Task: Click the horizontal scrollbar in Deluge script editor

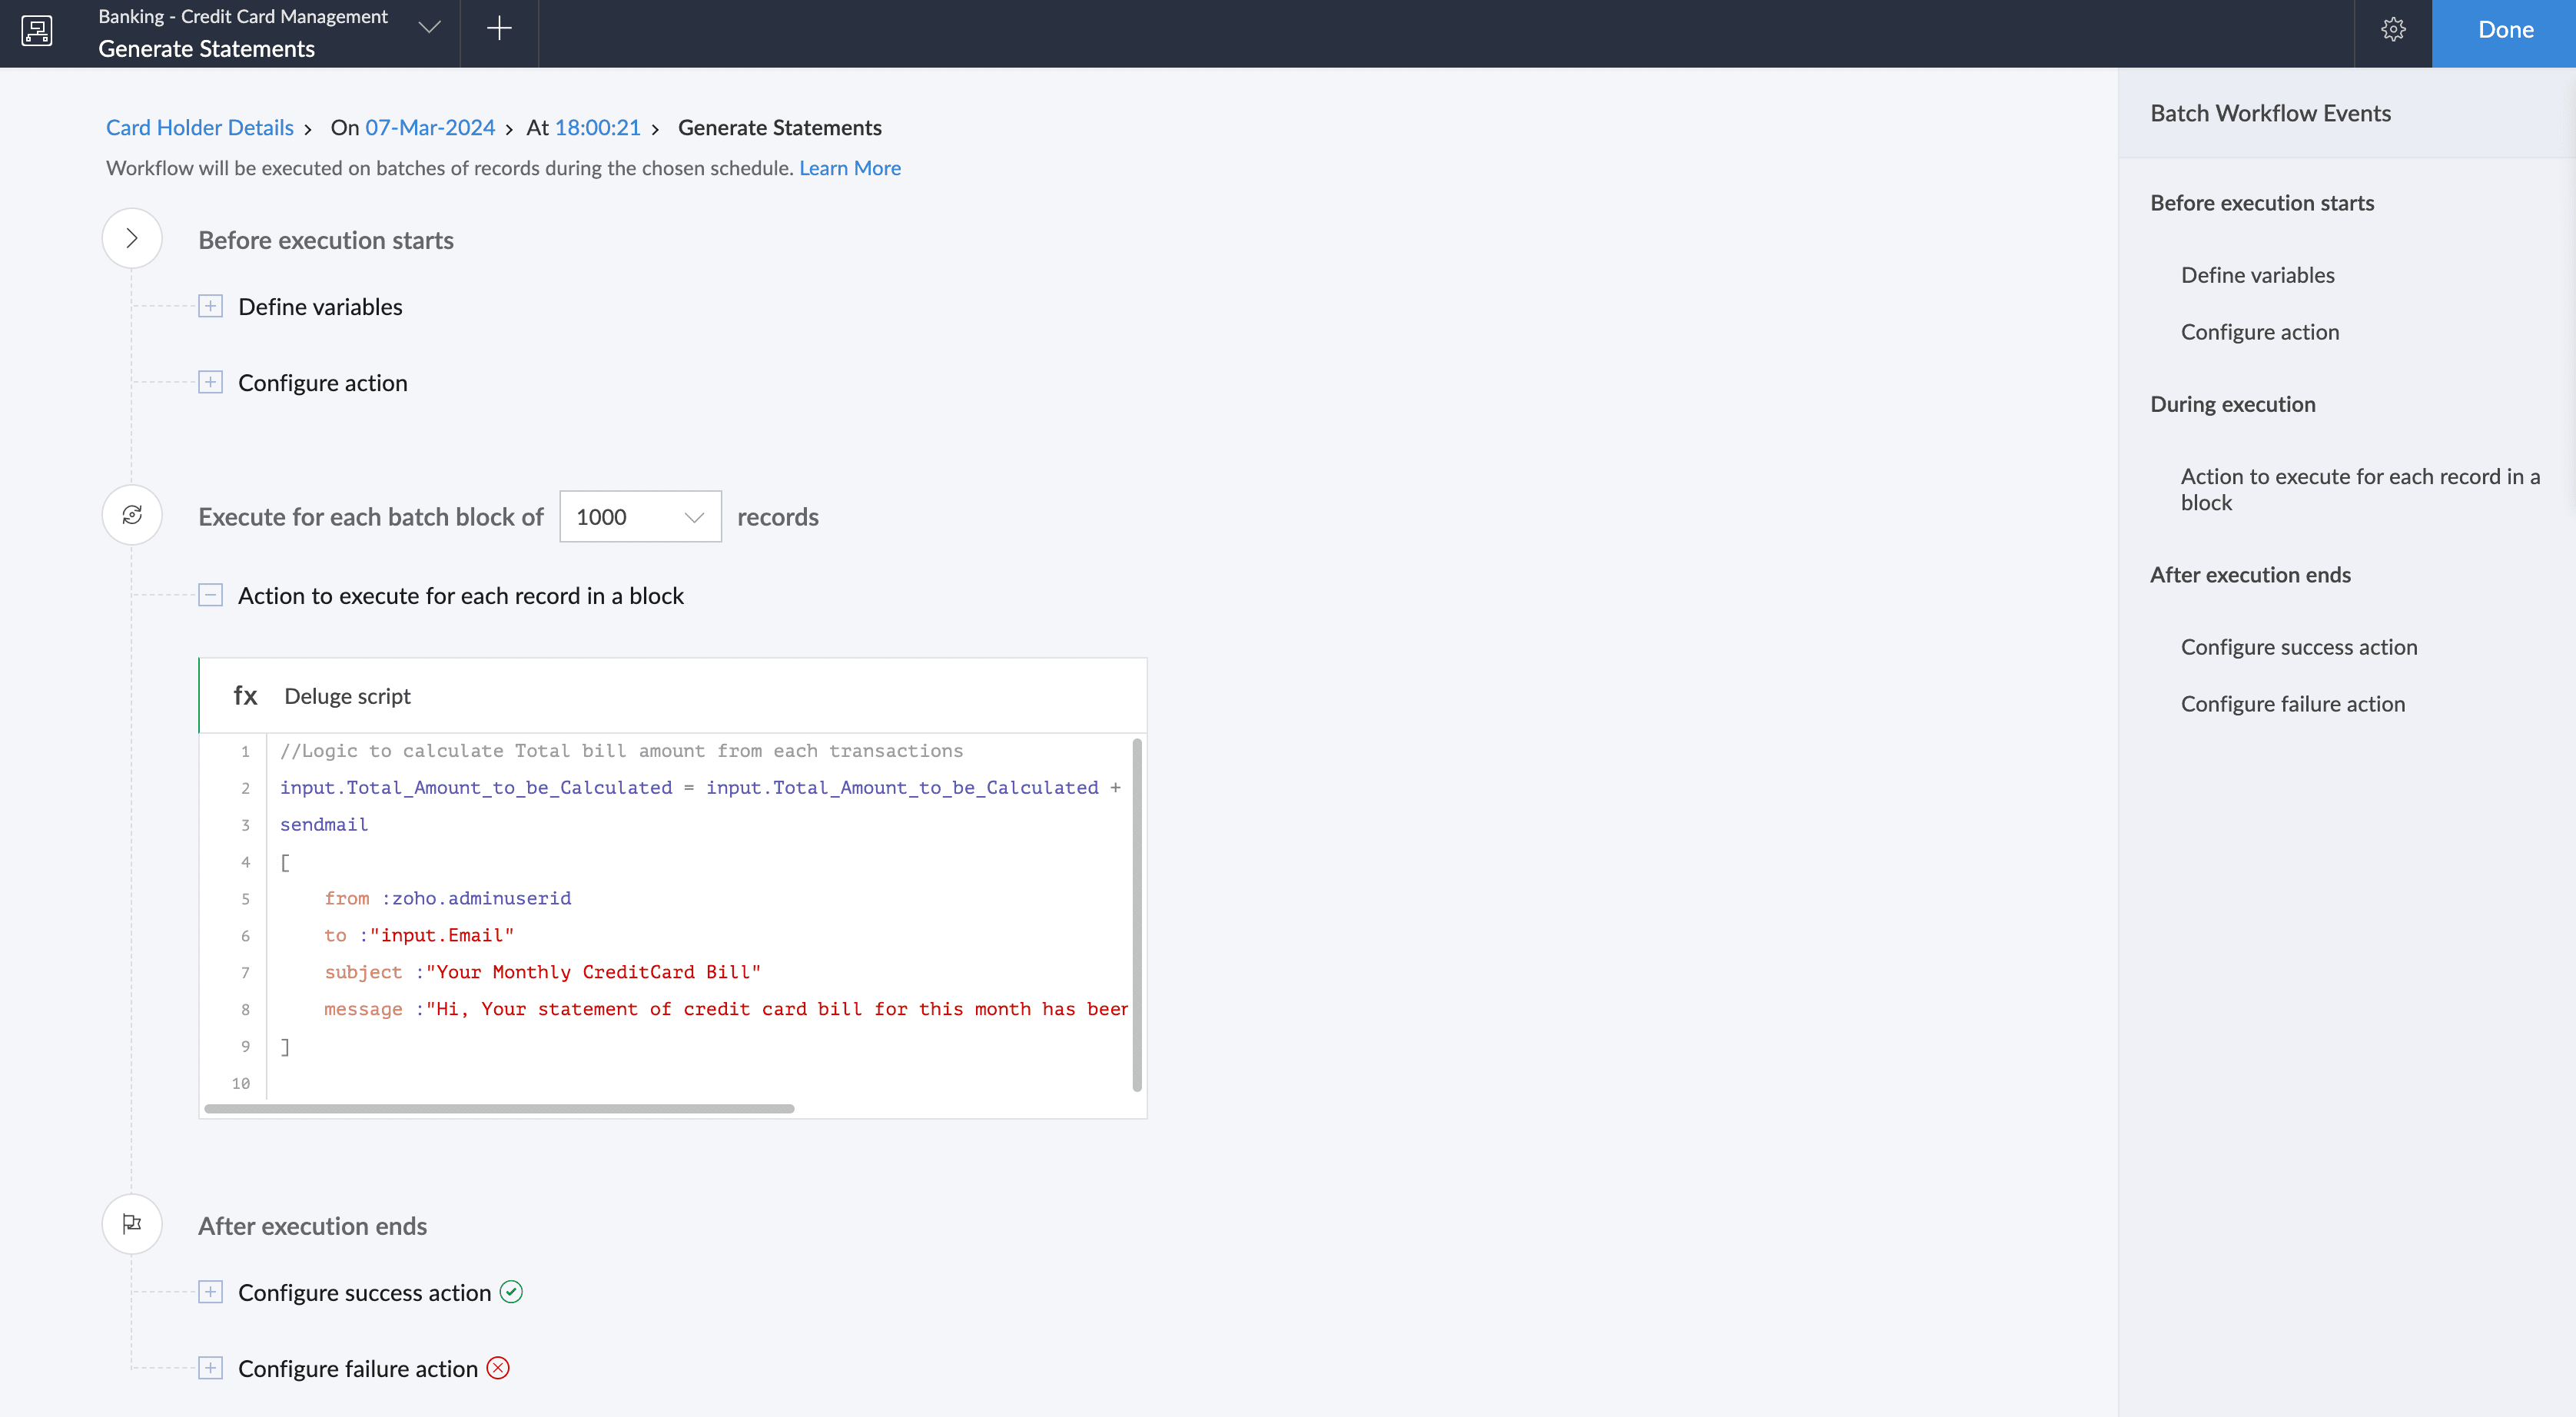Action: [499, 1108]
